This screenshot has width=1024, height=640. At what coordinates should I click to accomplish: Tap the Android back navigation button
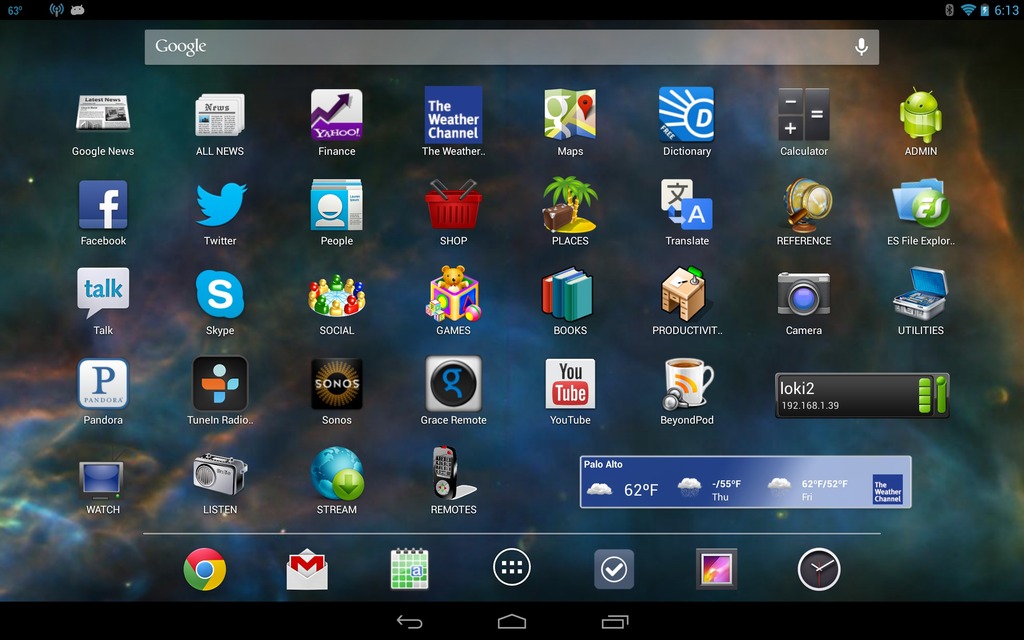[x=409, y=622]
